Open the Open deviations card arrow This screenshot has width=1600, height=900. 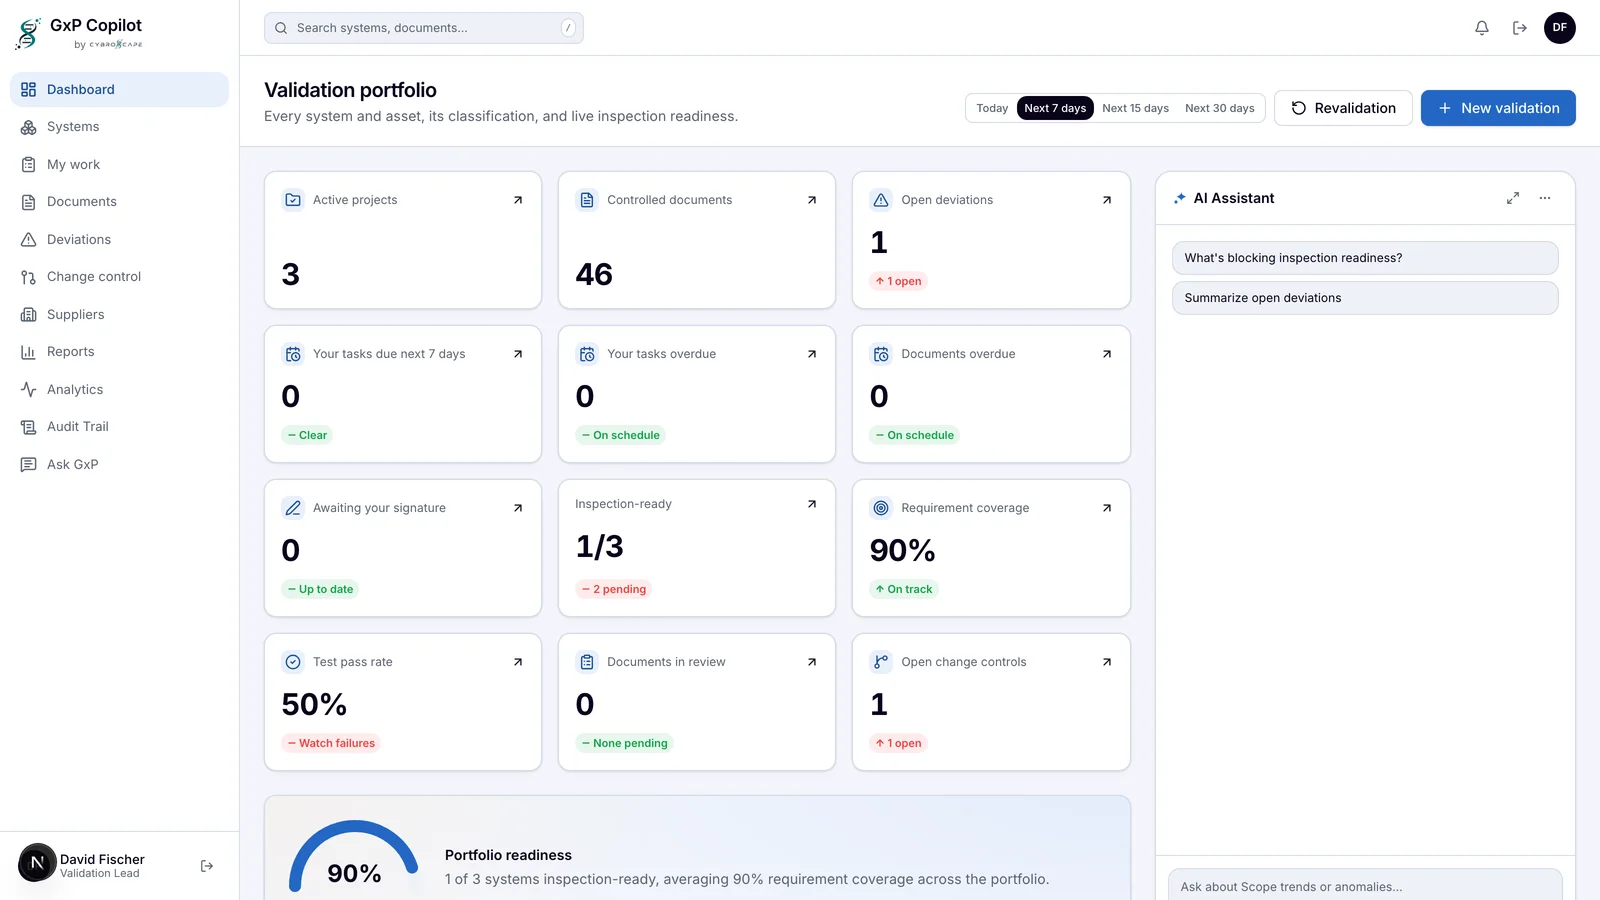pyautogui.click(x=1107, y=200)
